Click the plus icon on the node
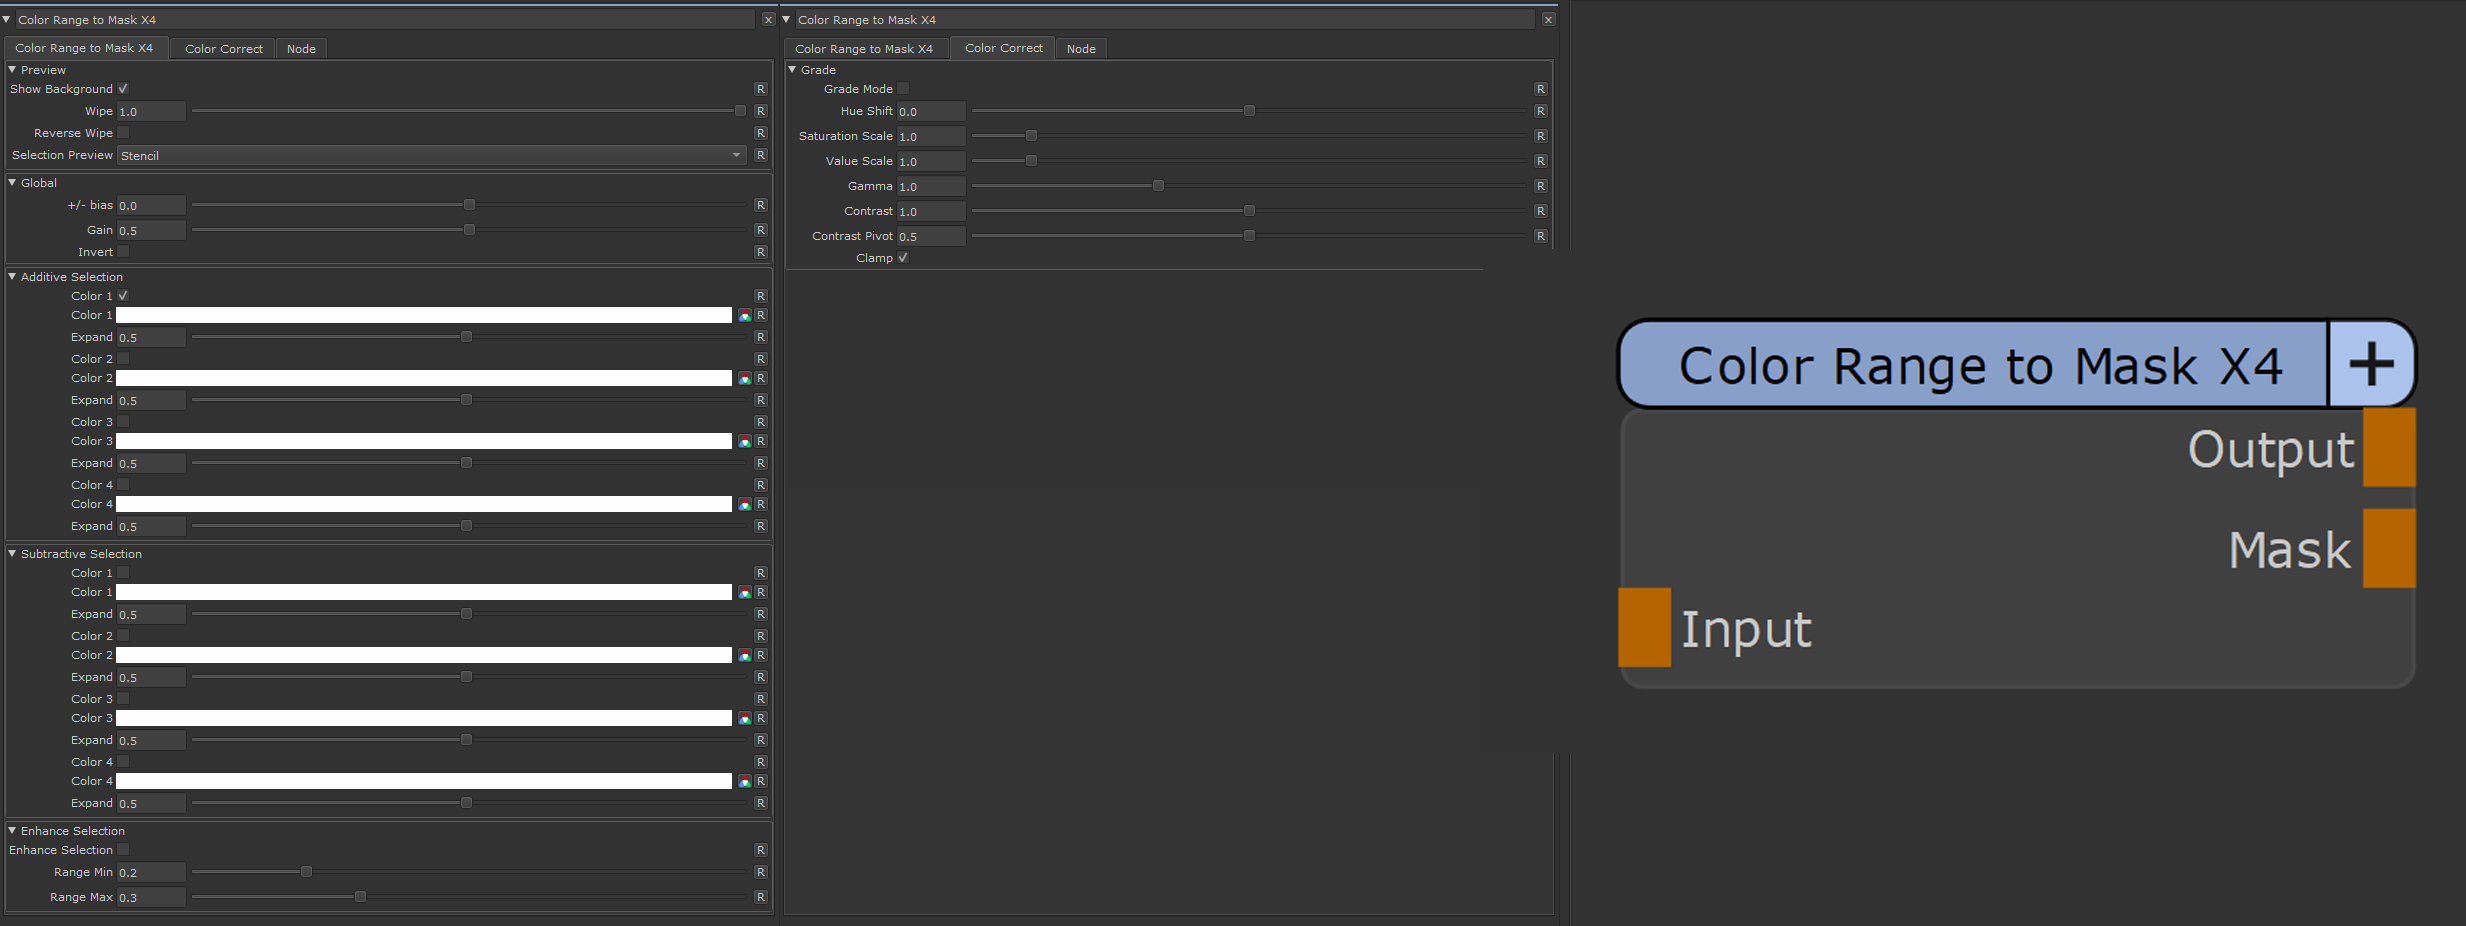This screenshot has height=926, width=2466. [x=2371, y=364]
